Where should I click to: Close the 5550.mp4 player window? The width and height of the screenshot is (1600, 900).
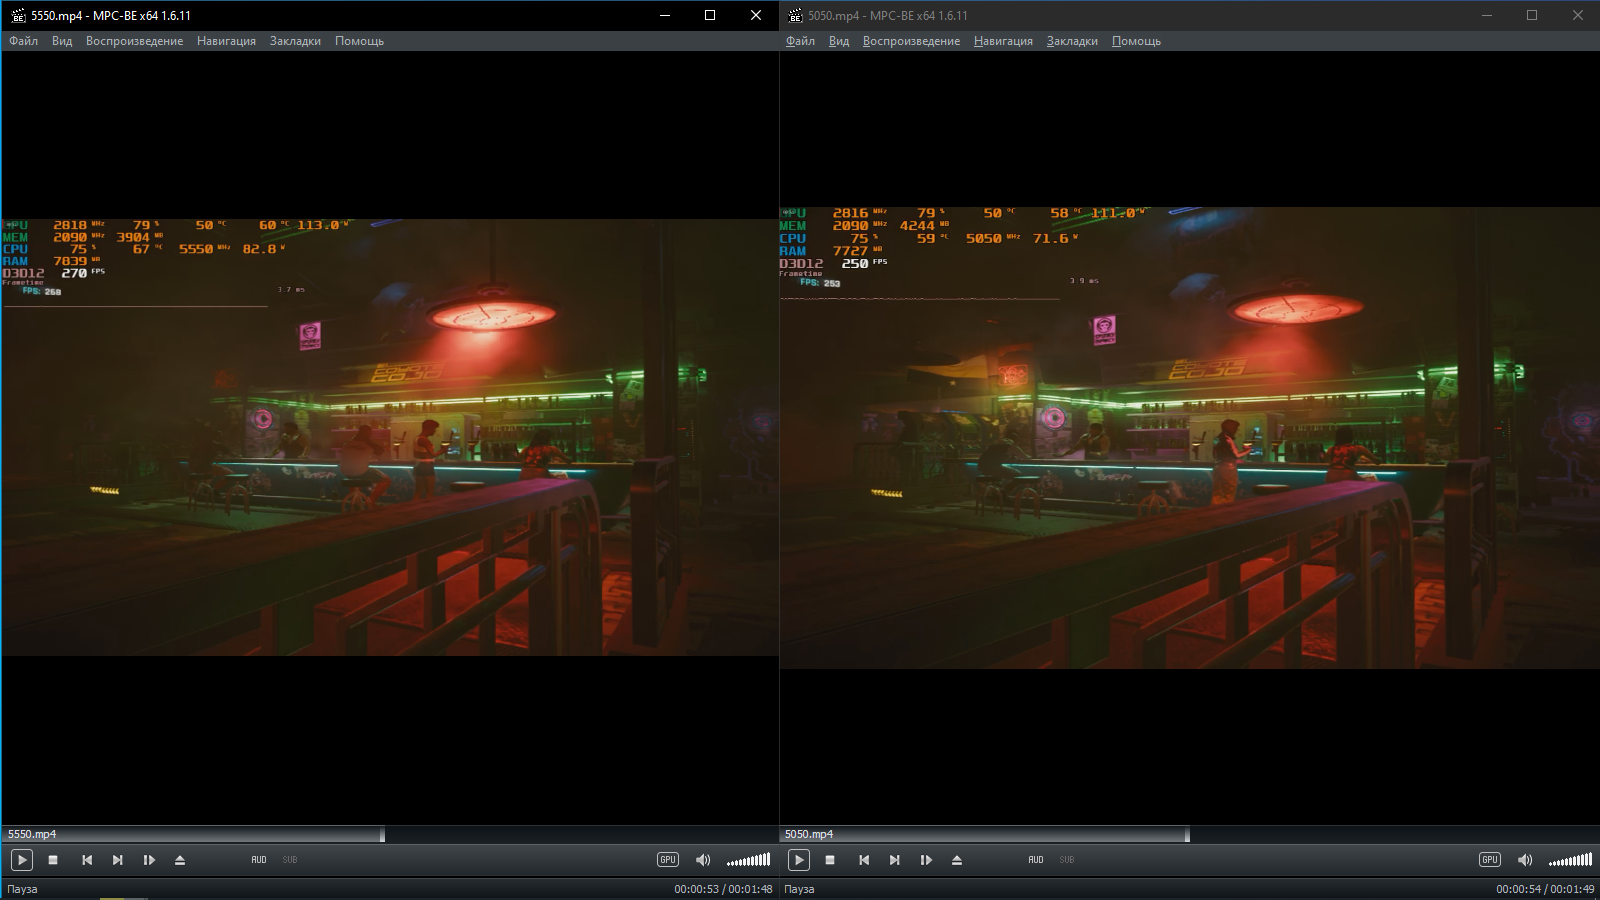(x=756, y=15)
